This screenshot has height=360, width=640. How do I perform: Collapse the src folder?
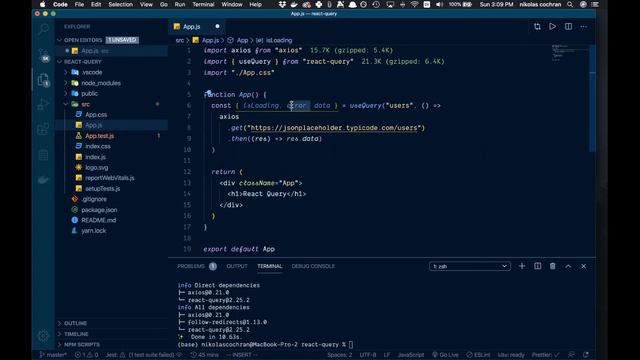pyautogui.click(x=85, y=104)
